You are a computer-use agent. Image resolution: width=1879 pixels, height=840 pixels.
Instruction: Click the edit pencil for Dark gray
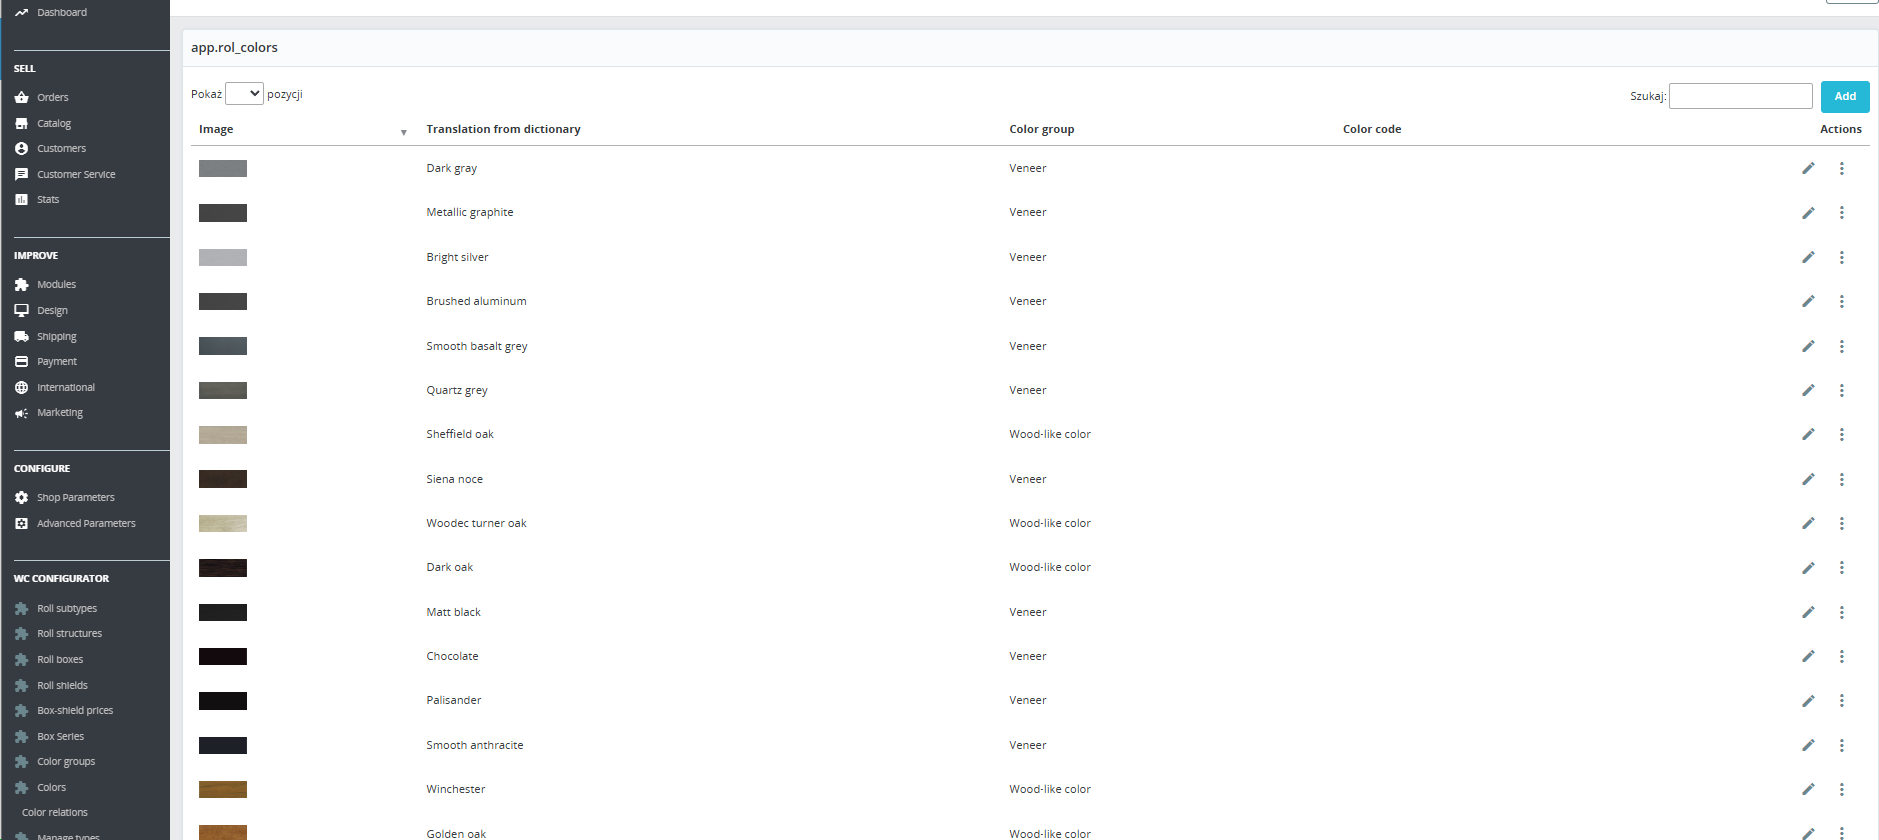pyautogui.click(x=1808, y=168)
